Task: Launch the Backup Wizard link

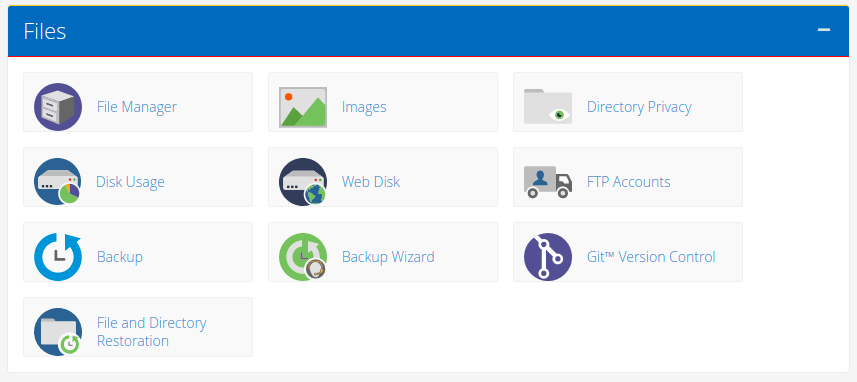Action: [388, 257]
